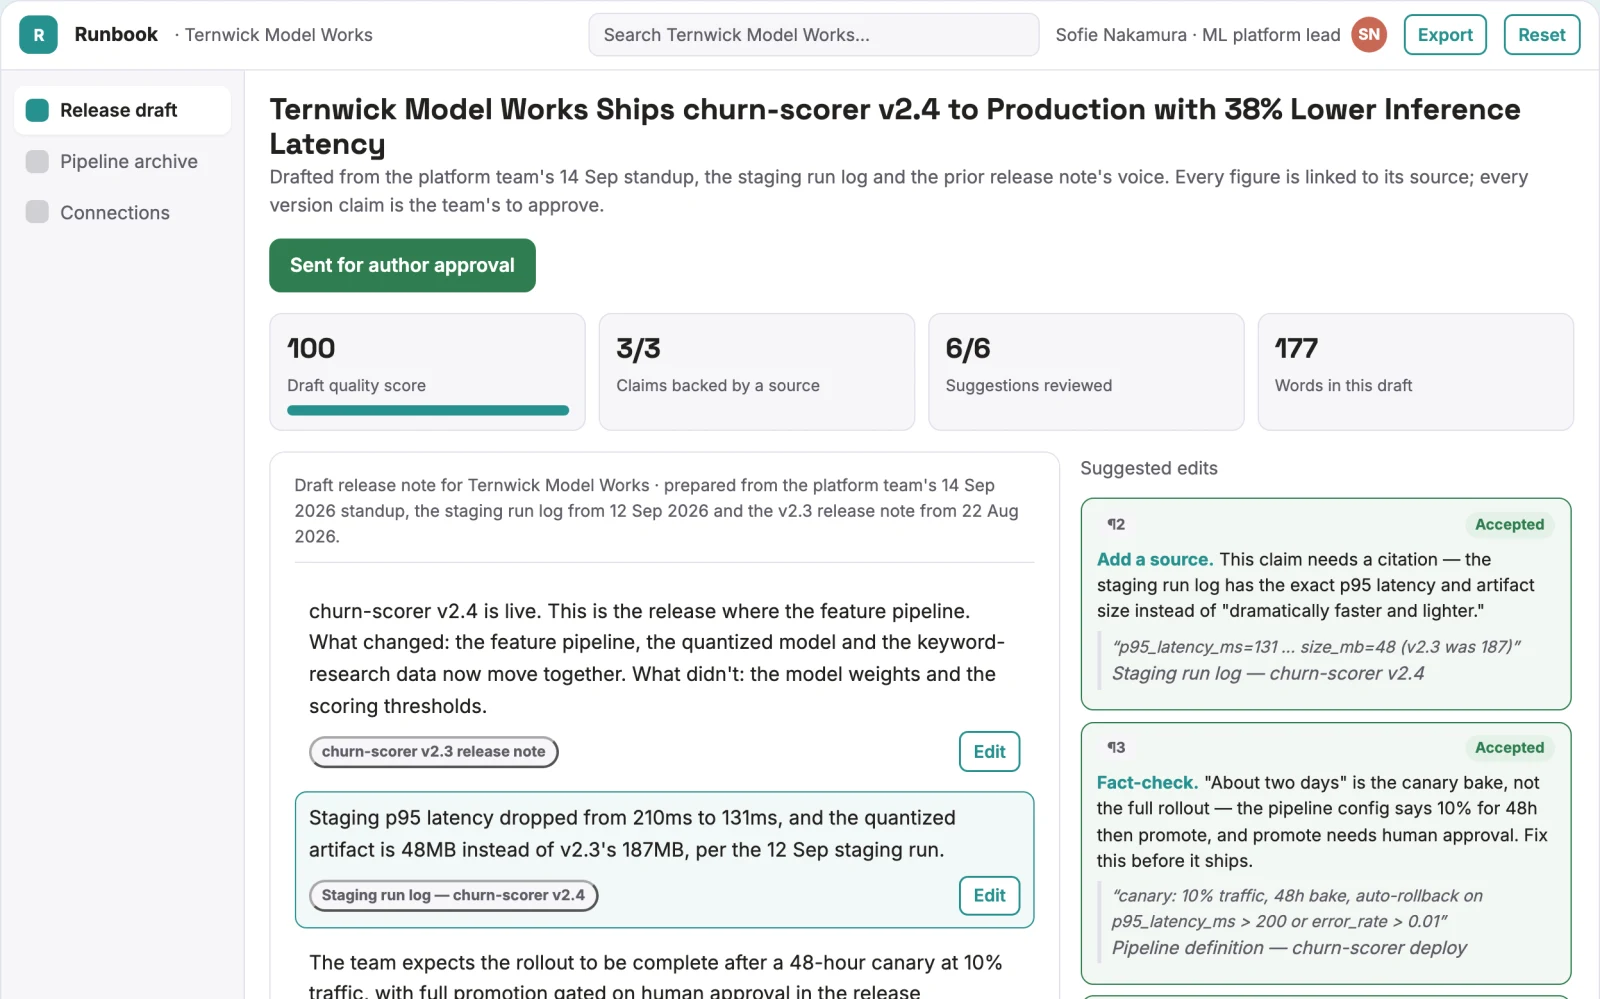Image resolution: width=1600 pixels, height=999 pixels.
Task: Click 'Sofie Nakamura · ML platform lead' label
Action: point(1198,35)
